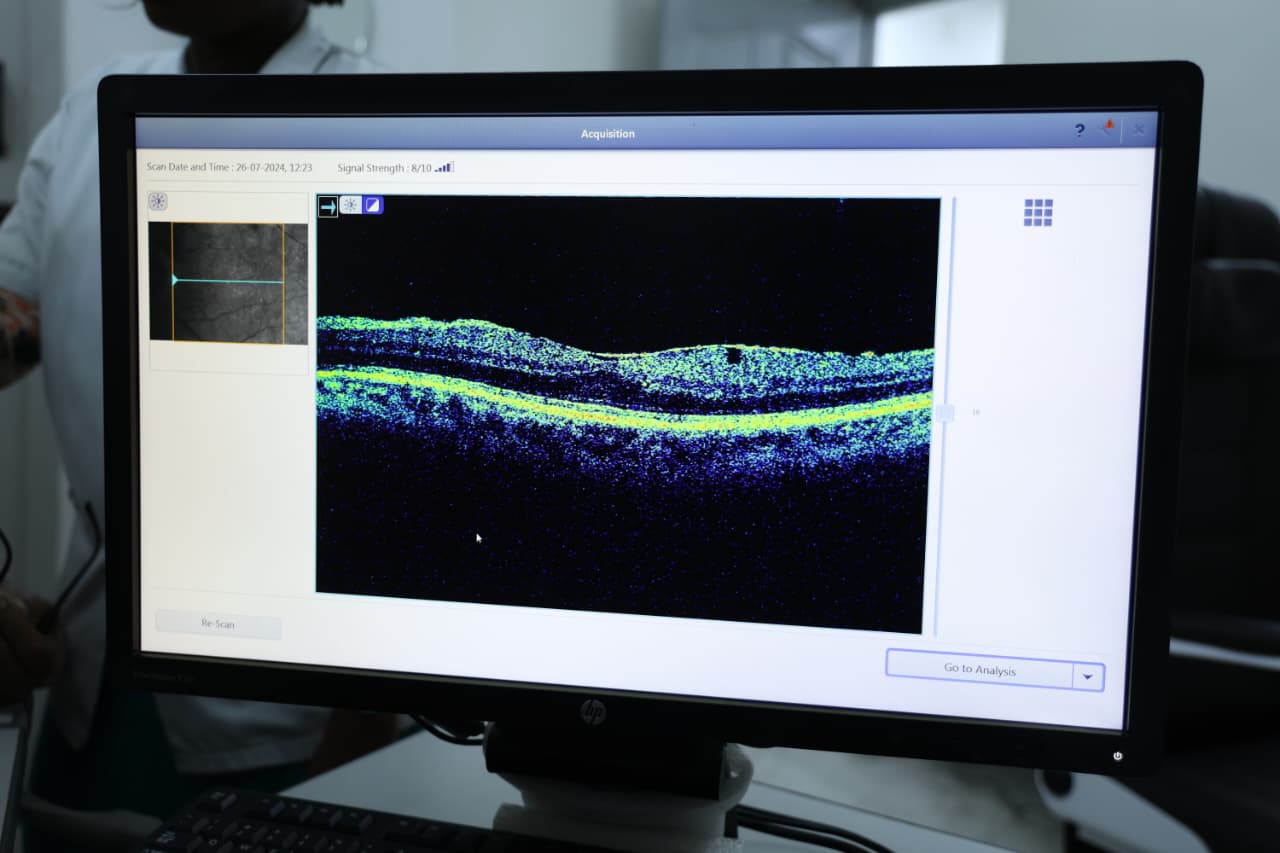Adjust B-scan brightness using the sun icon
This screenshot has height=853, width=1280.
click(x=350, y=205)
